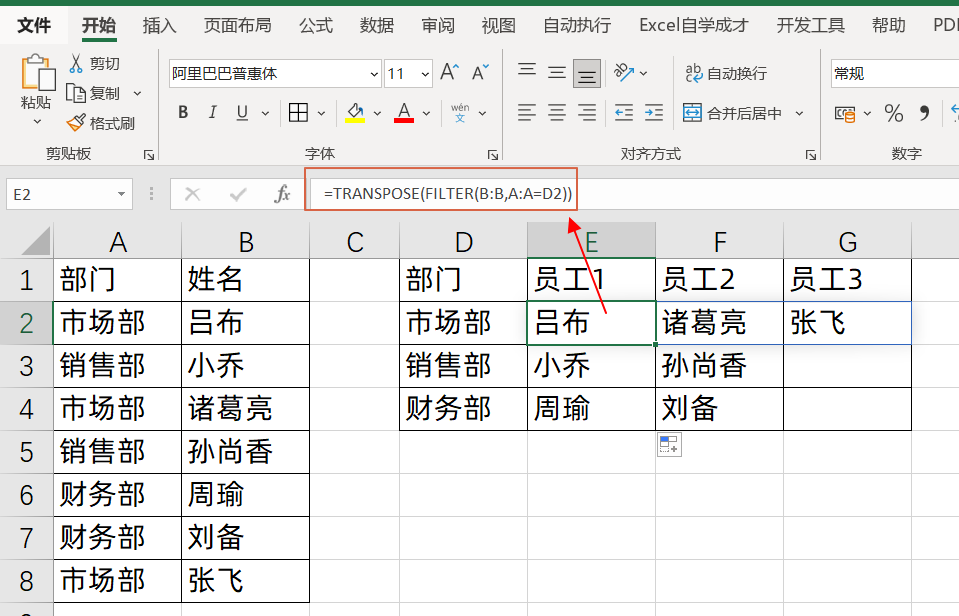Switch to the 插入 Insert tab

click(x=159, y=25)
